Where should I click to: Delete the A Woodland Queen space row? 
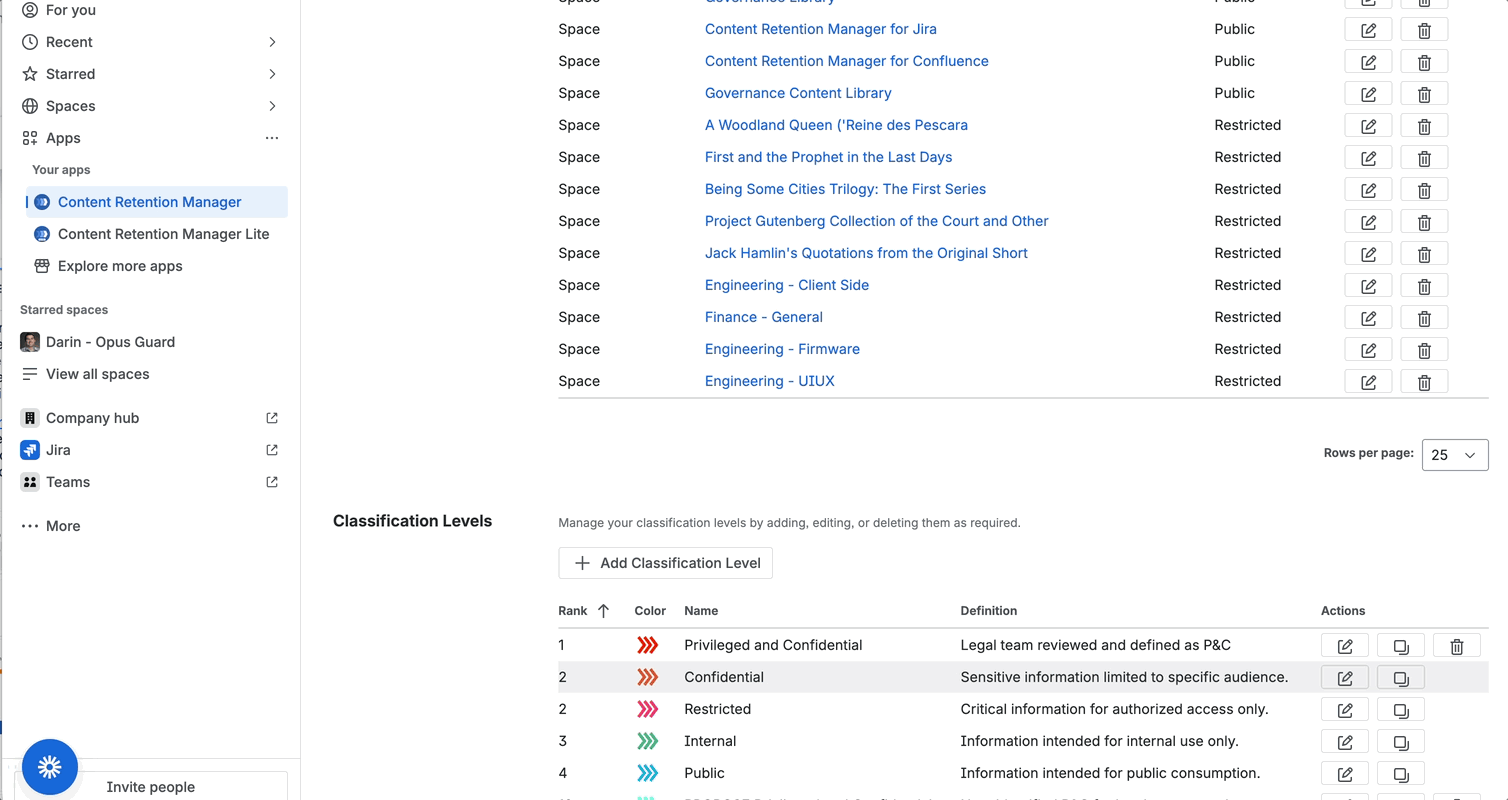[1424, 126]
